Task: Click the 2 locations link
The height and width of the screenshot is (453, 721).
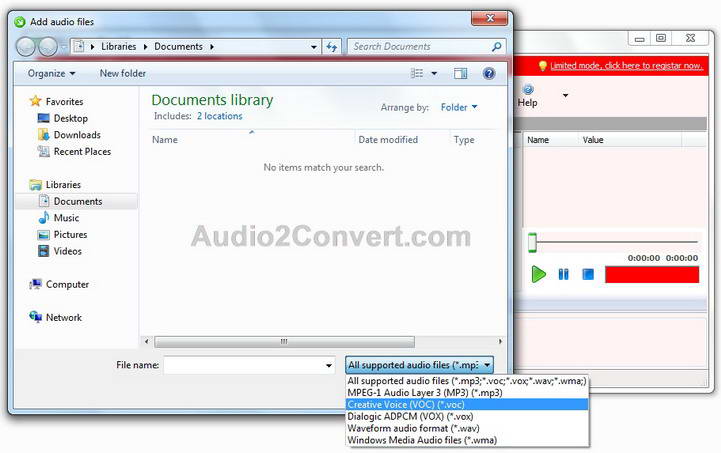Action: [x=219, y=116]
